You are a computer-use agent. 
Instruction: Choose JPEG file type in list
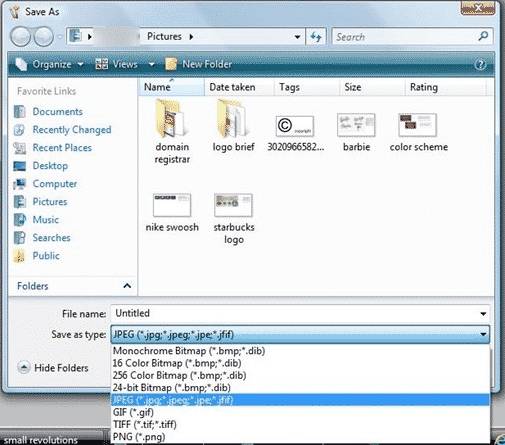(300, 400)
